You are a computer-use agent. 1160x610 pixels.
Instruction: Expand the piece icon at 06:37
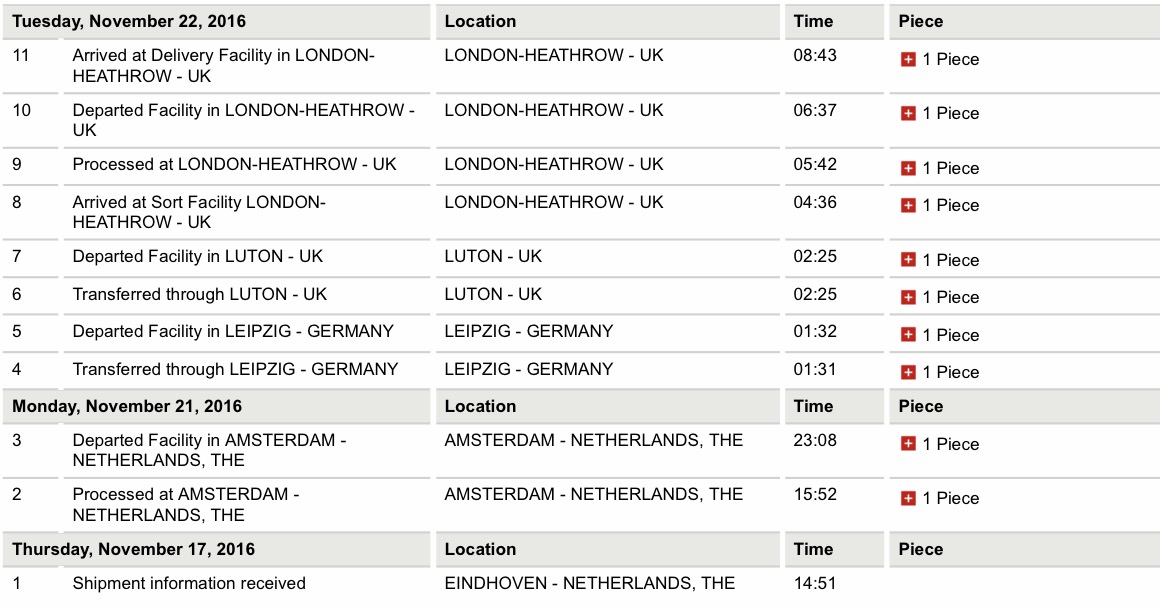pyautogui.click(x=908, y=113)
